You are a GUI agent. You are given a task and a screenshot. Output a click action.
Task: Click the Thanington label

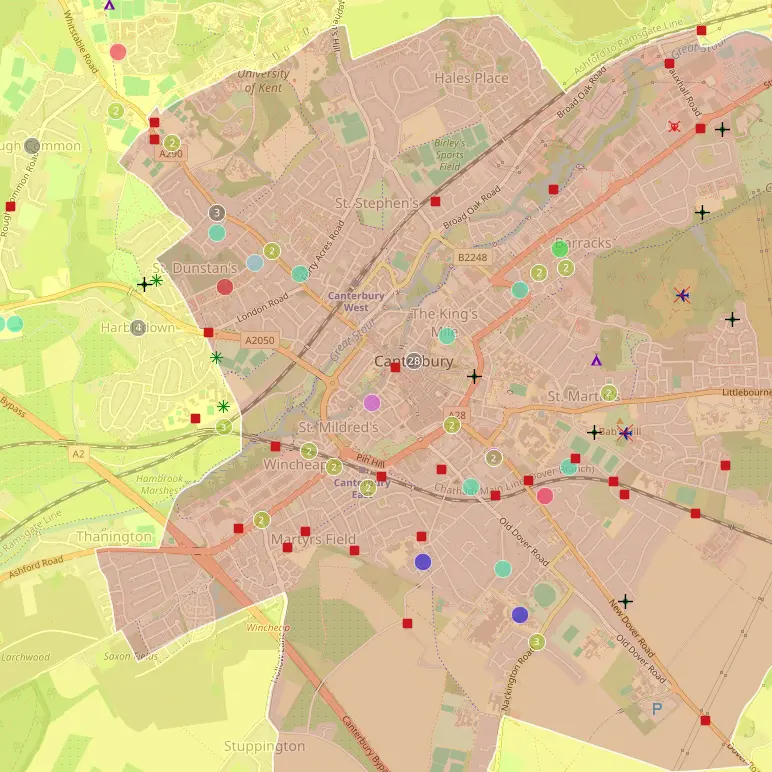[x=114, y=536]
